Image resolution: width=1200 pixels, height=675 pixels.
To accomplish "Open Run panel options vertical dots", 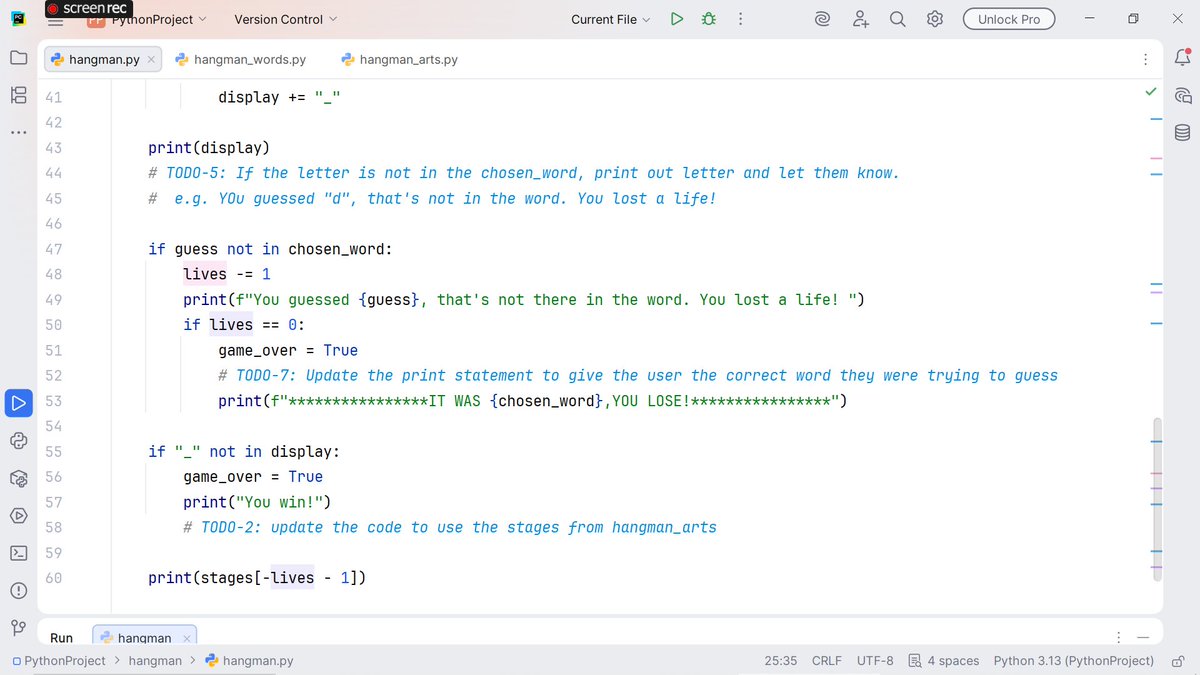I will tap(1118, 638).
